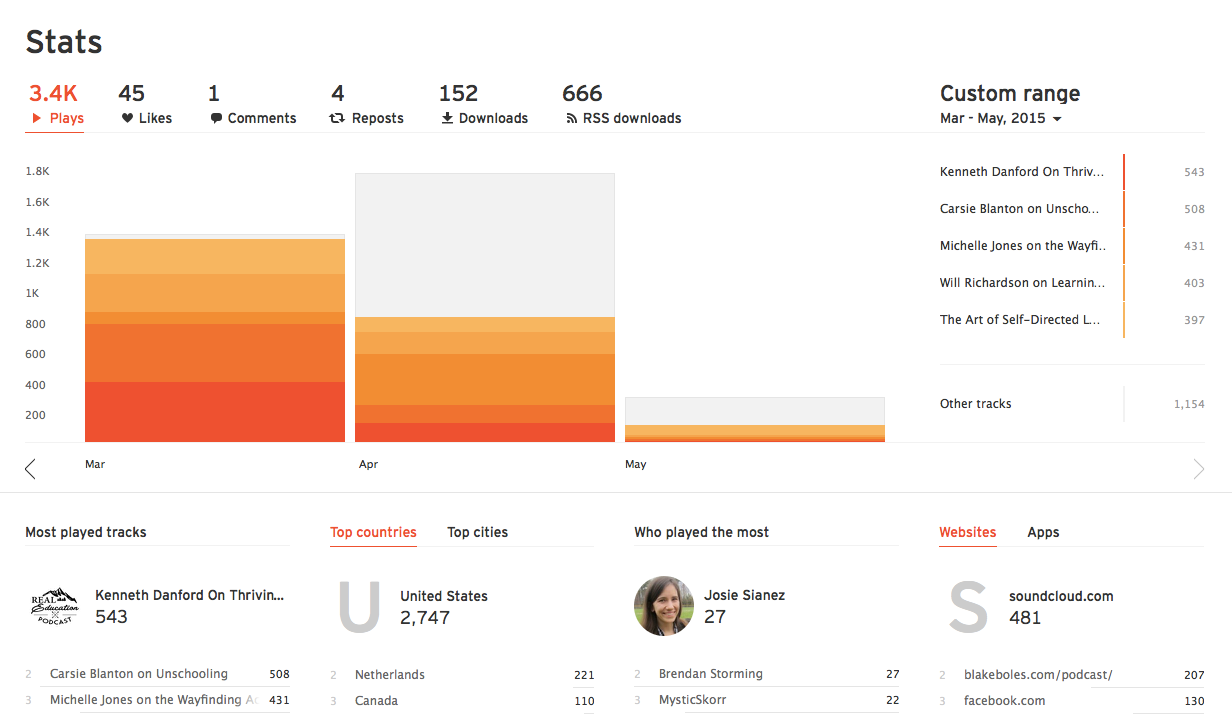Image resolution: width=1232 pixels, height=718 pixels.
Task: Click the Downloads arrow icon
Action: point(447,118)
